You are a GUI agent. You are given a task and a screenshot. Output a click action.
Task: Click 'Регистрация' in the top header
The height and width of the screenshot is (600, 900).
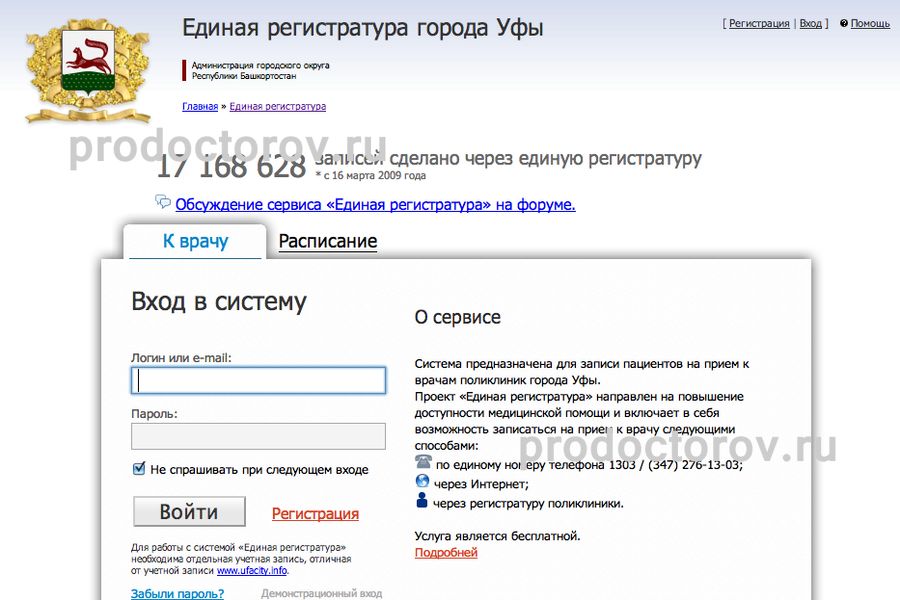[x=759, y=24]
